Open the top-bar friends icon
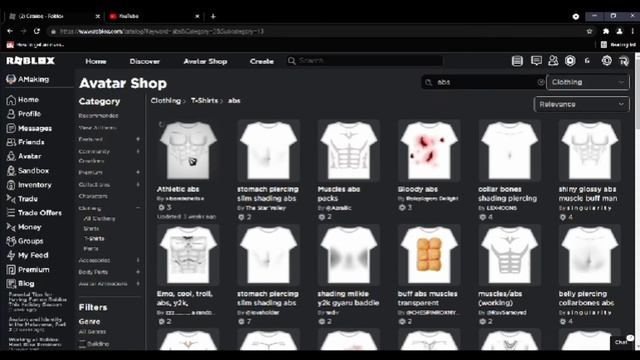640x360 pixels. click(x=553, y=61)
